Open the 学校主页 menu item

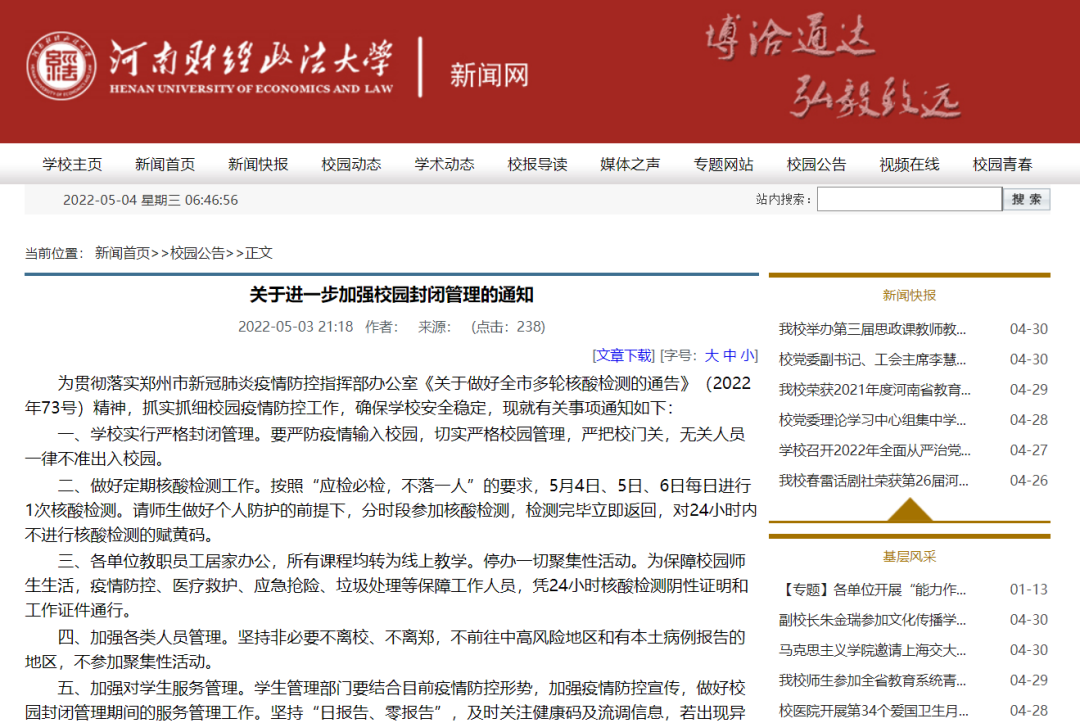72,165
